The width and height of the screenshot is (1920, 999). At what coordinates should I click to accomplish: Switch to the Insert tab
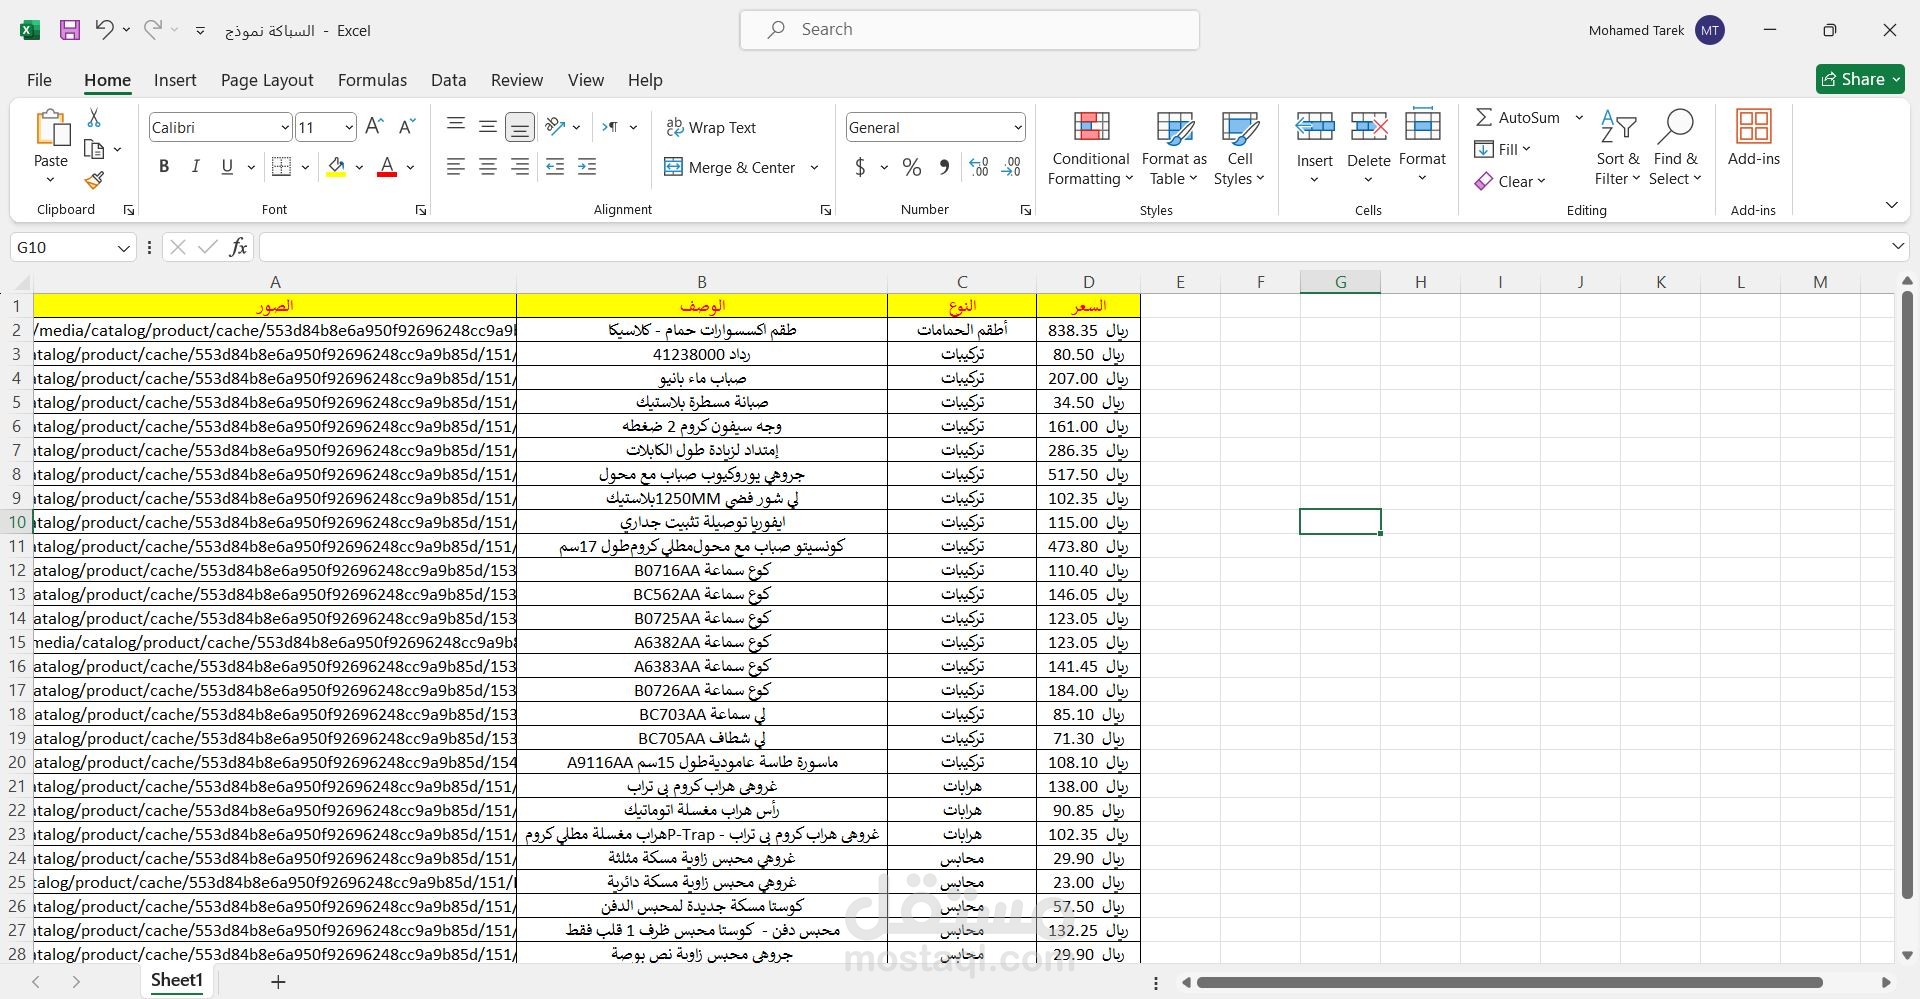pos(175,80)
